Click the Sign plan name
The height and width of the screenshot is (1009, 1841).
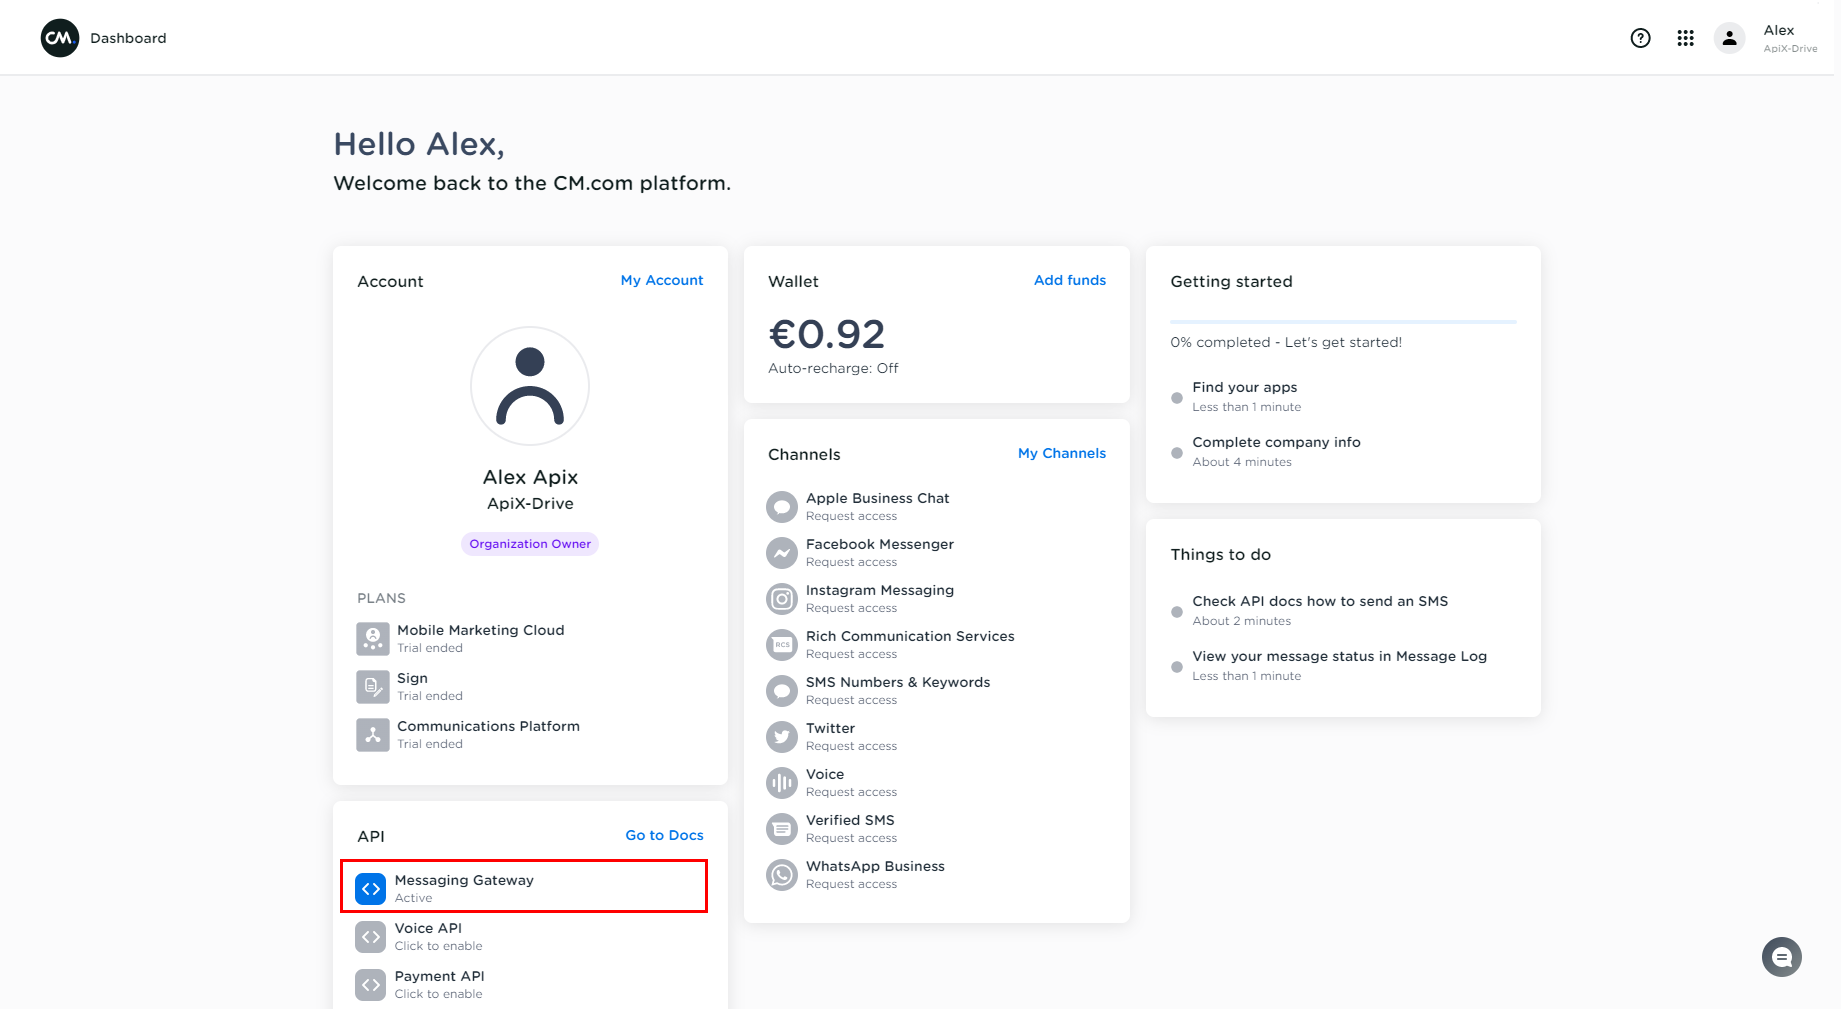[x=412, y=678]
